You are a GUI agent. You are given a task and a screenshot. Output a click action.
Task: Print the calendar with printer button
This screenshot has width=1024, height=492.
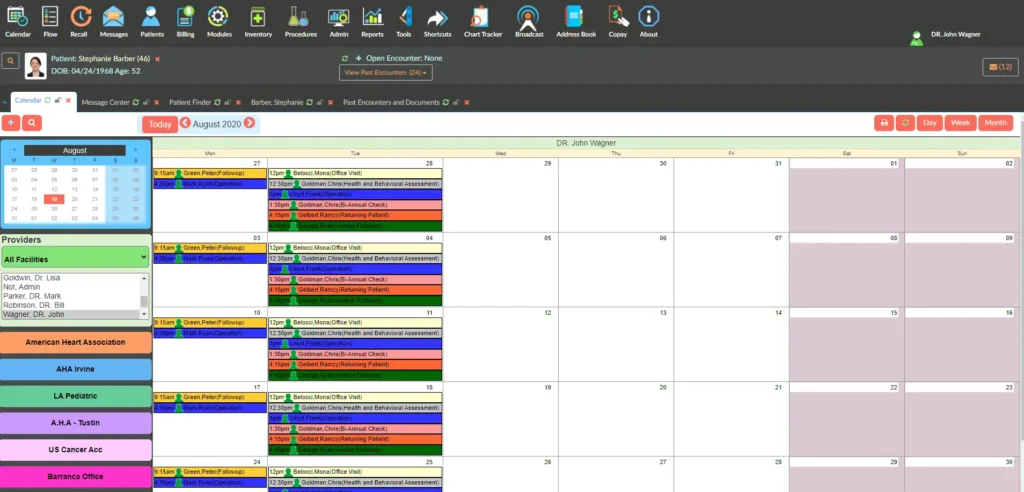point(883,123)
